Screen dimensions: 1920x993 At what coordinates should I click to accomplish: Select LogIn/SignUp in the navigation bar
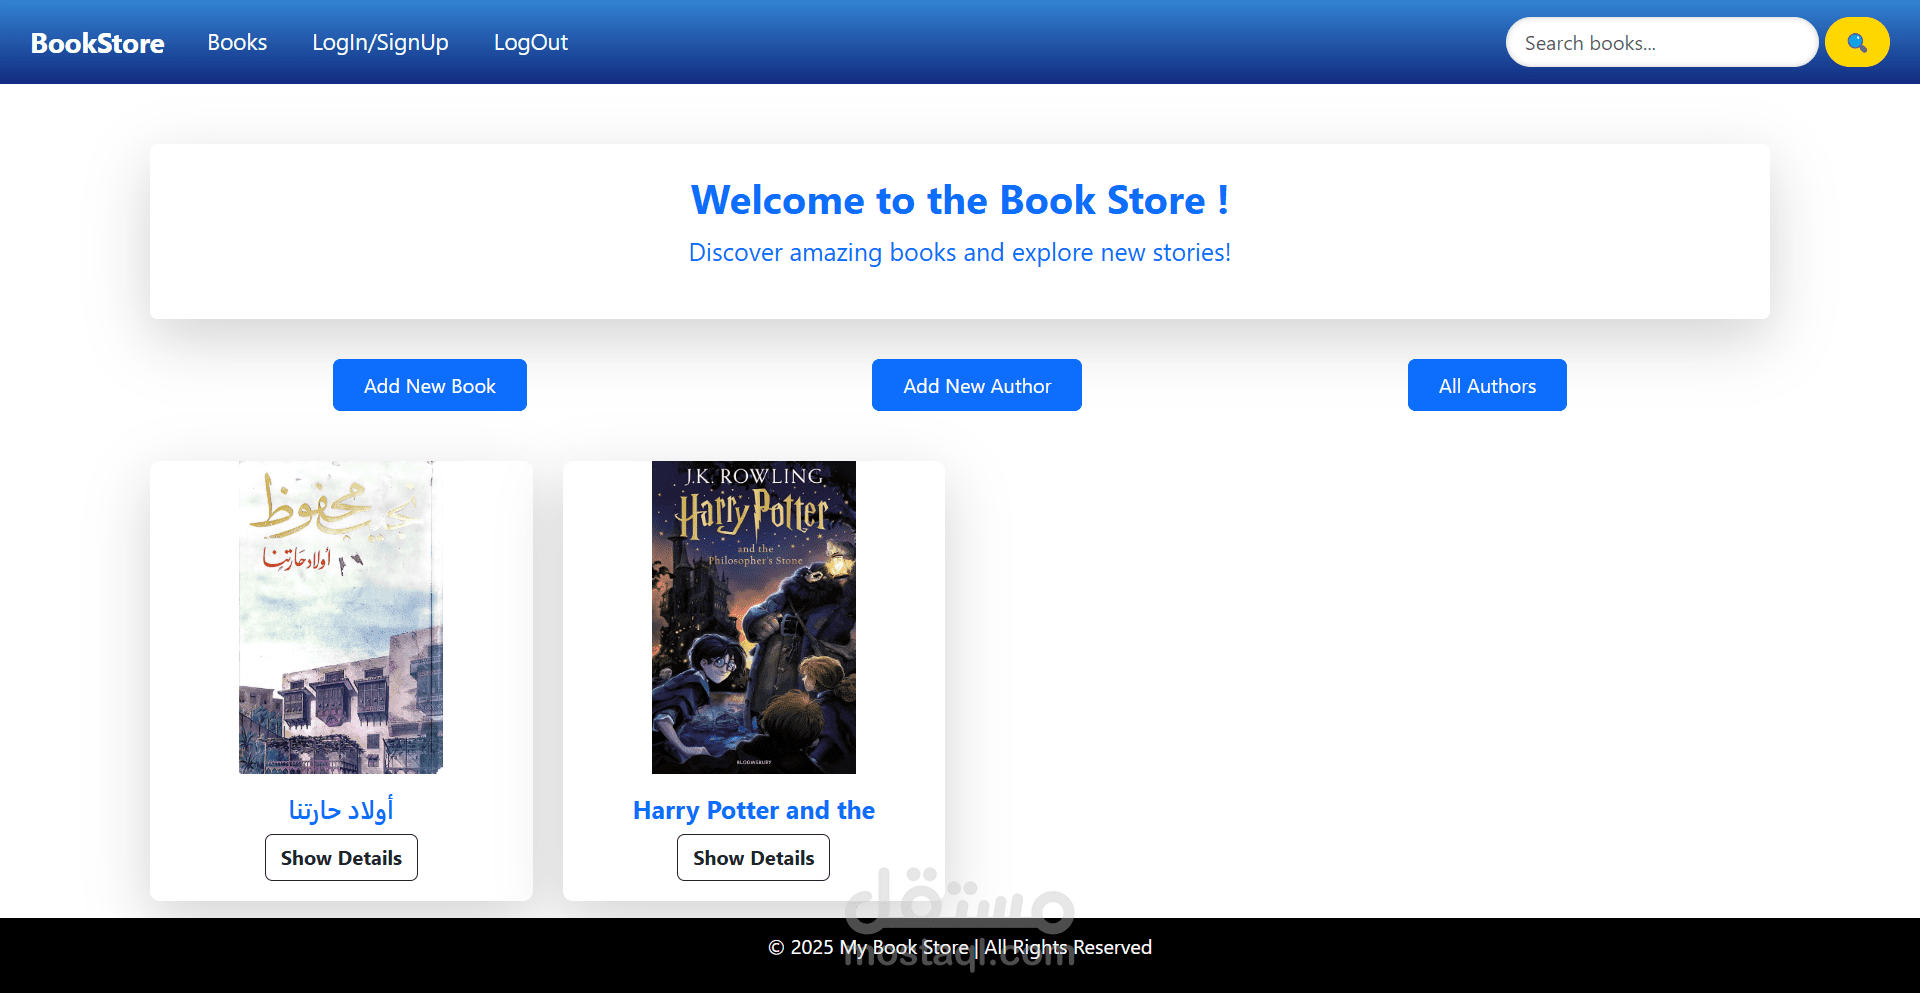click(x=380, y=42)
